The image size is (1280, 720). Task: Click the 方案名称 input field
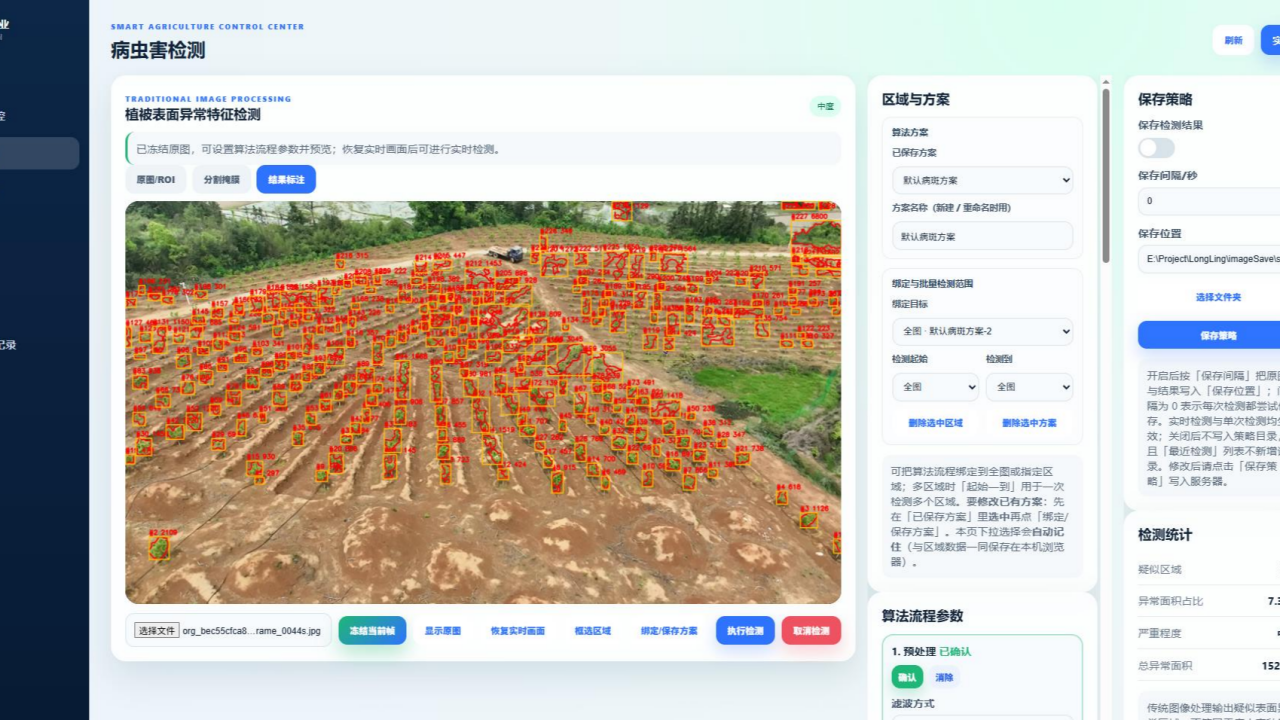point(982,237)
